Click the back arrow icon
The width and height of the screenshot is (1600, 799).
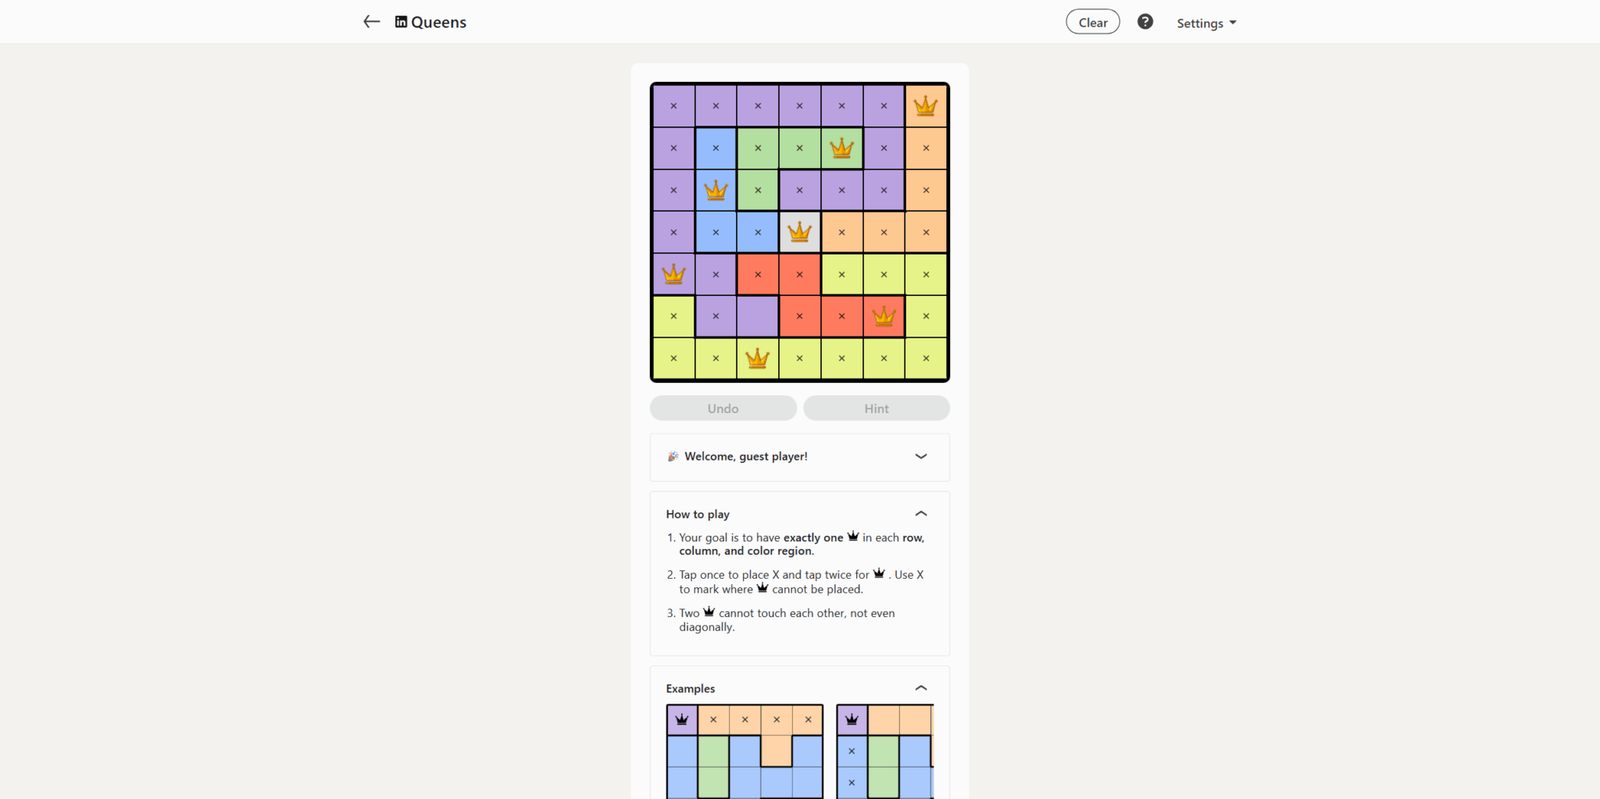click(371, 22)
